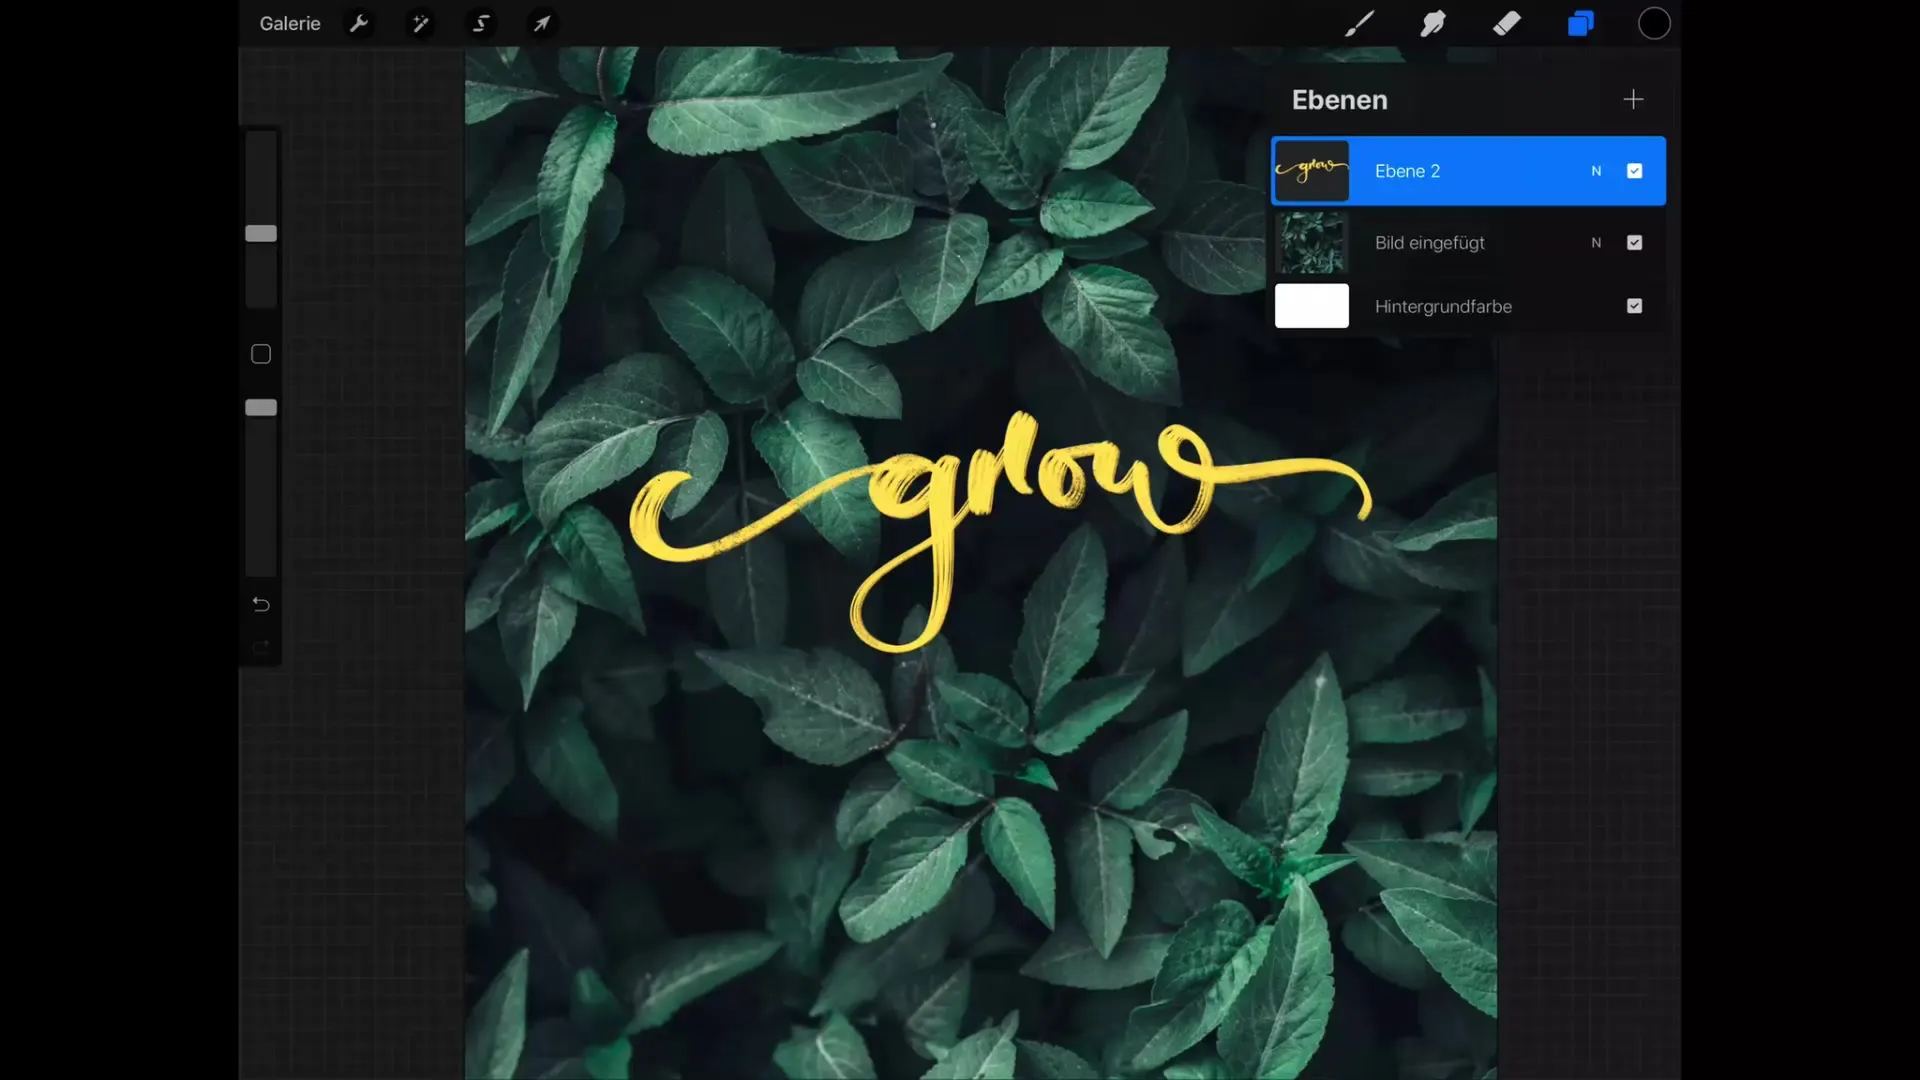This screenshot has height=1080, width=1920.
Task: Click the Ebenen panel title
Action: (1339, 100)
